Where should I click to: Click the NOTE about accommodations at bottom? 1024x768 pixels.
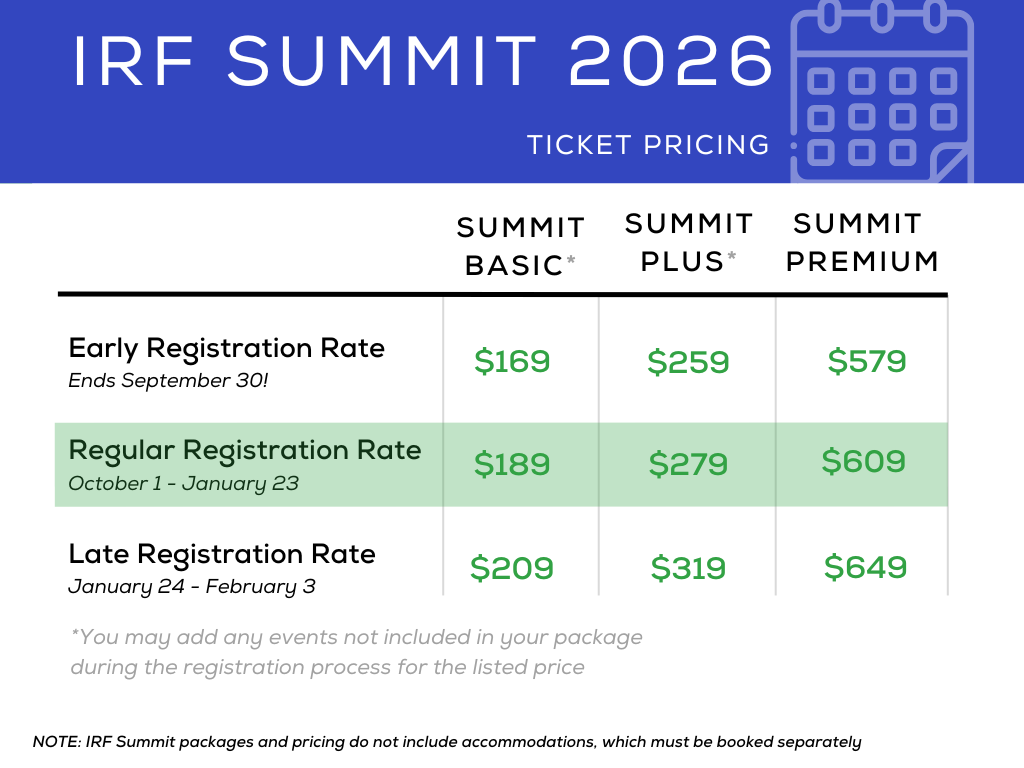(447, 742)
